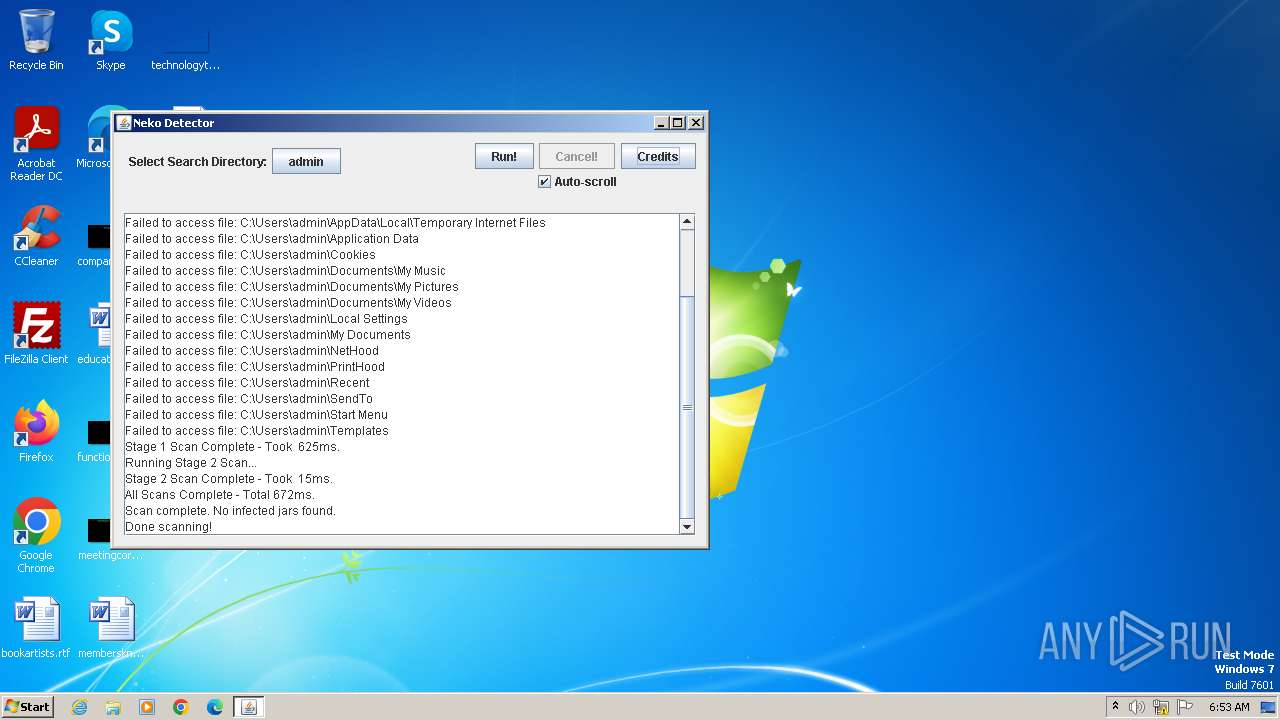The height and width of the screenshot is (720, 1280).
Task: Open the Start menu
Action: (x=27, y=706)
